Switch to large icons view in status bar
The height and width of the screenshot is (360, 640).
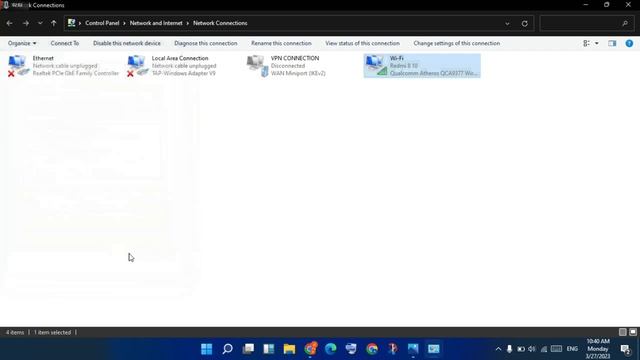click(633, 332)
